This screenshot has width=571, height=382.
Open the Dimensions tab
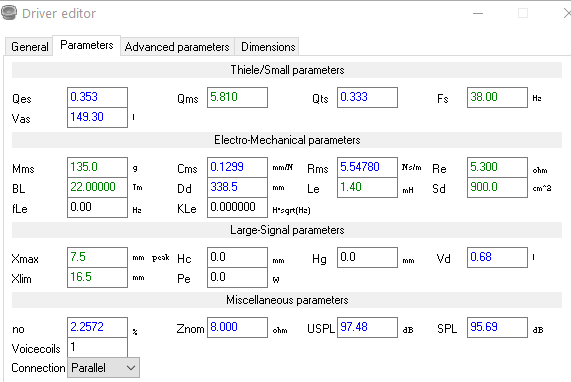pos(268,47)
